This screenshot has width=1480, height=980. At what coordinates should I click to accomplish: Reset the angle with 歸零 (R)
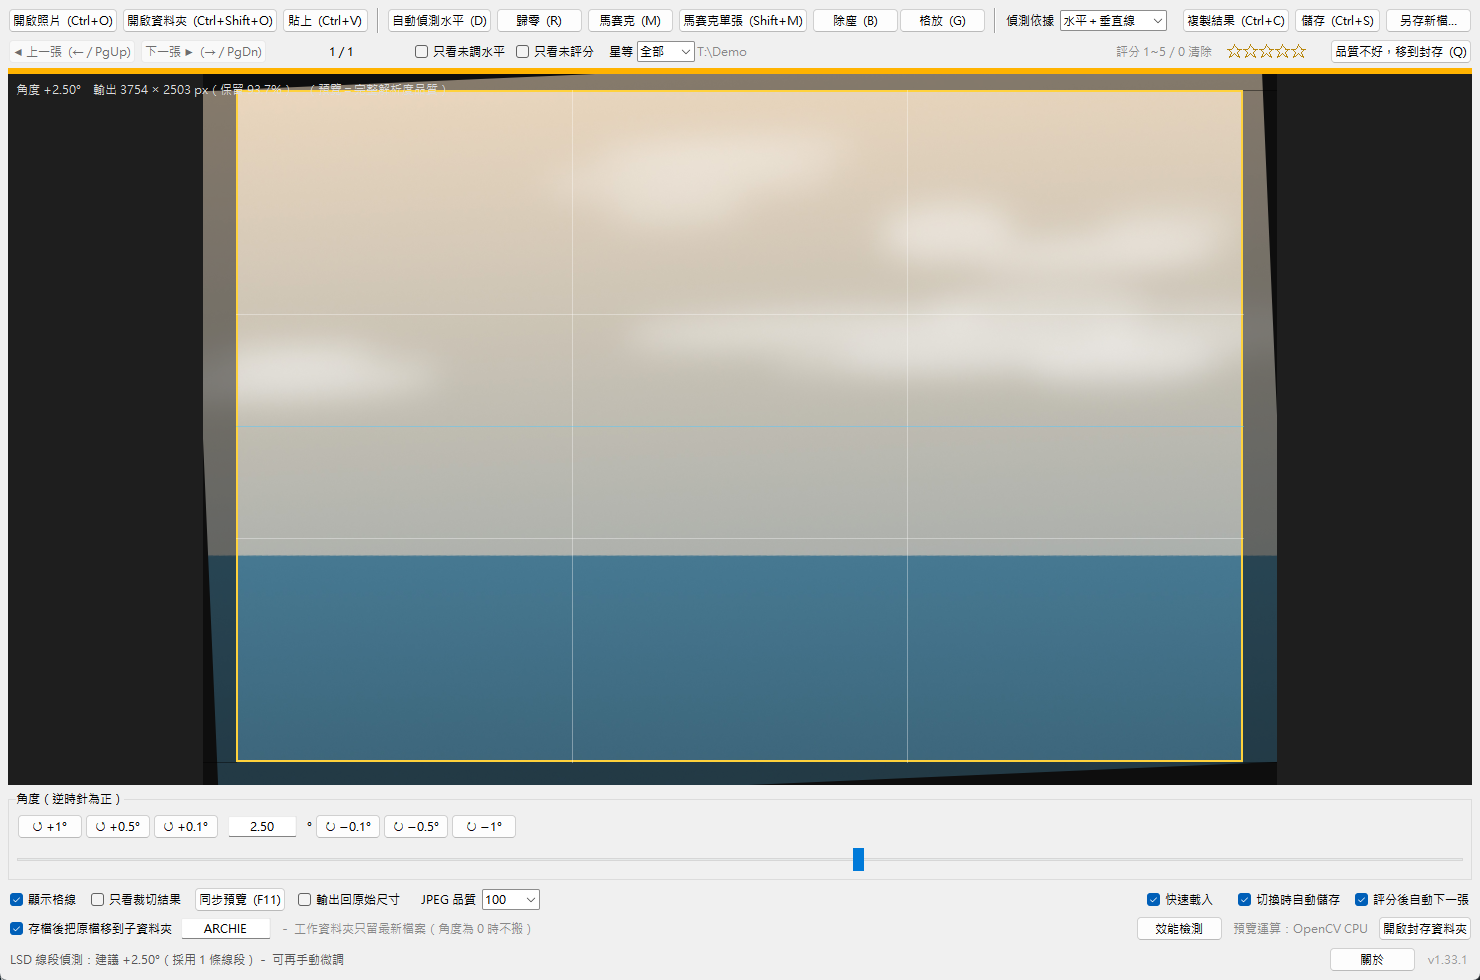pyautogui.click(x=539, y=20)
